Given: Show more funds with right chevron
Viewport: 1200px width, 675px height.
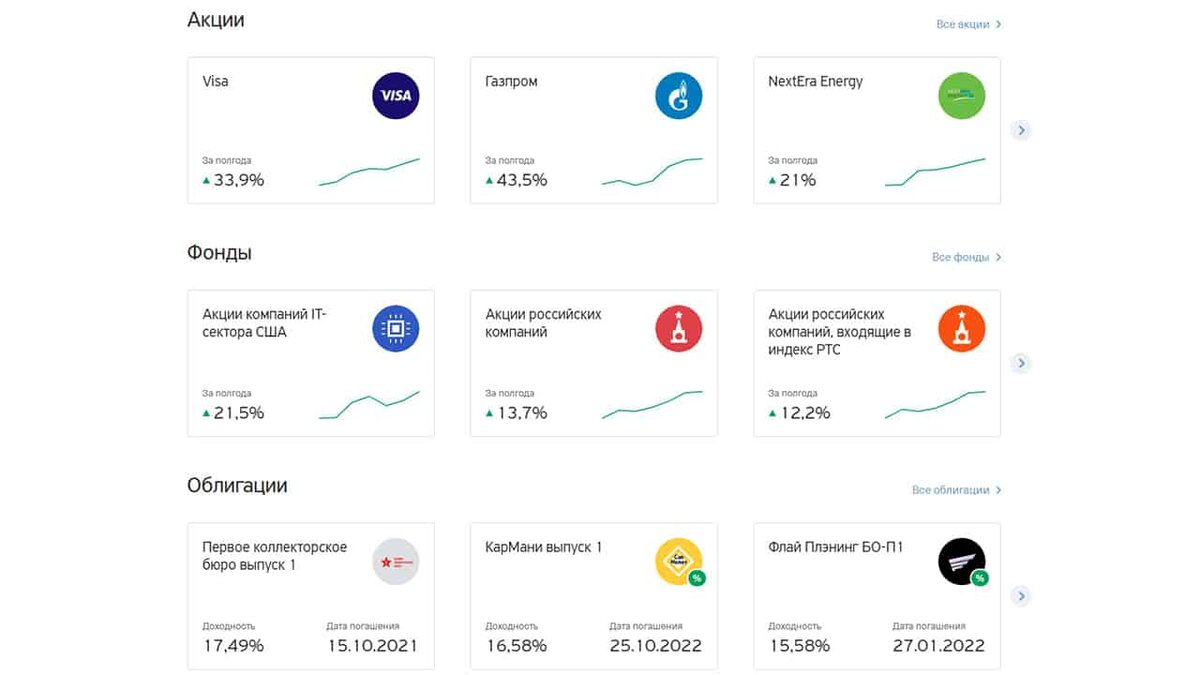Looking at the screenshot, I should [x=1020, y=363].
